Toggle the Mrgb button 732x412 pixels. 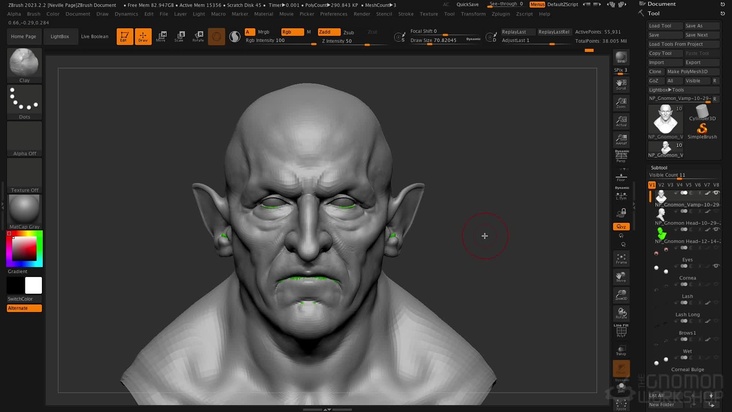[264, 32]
